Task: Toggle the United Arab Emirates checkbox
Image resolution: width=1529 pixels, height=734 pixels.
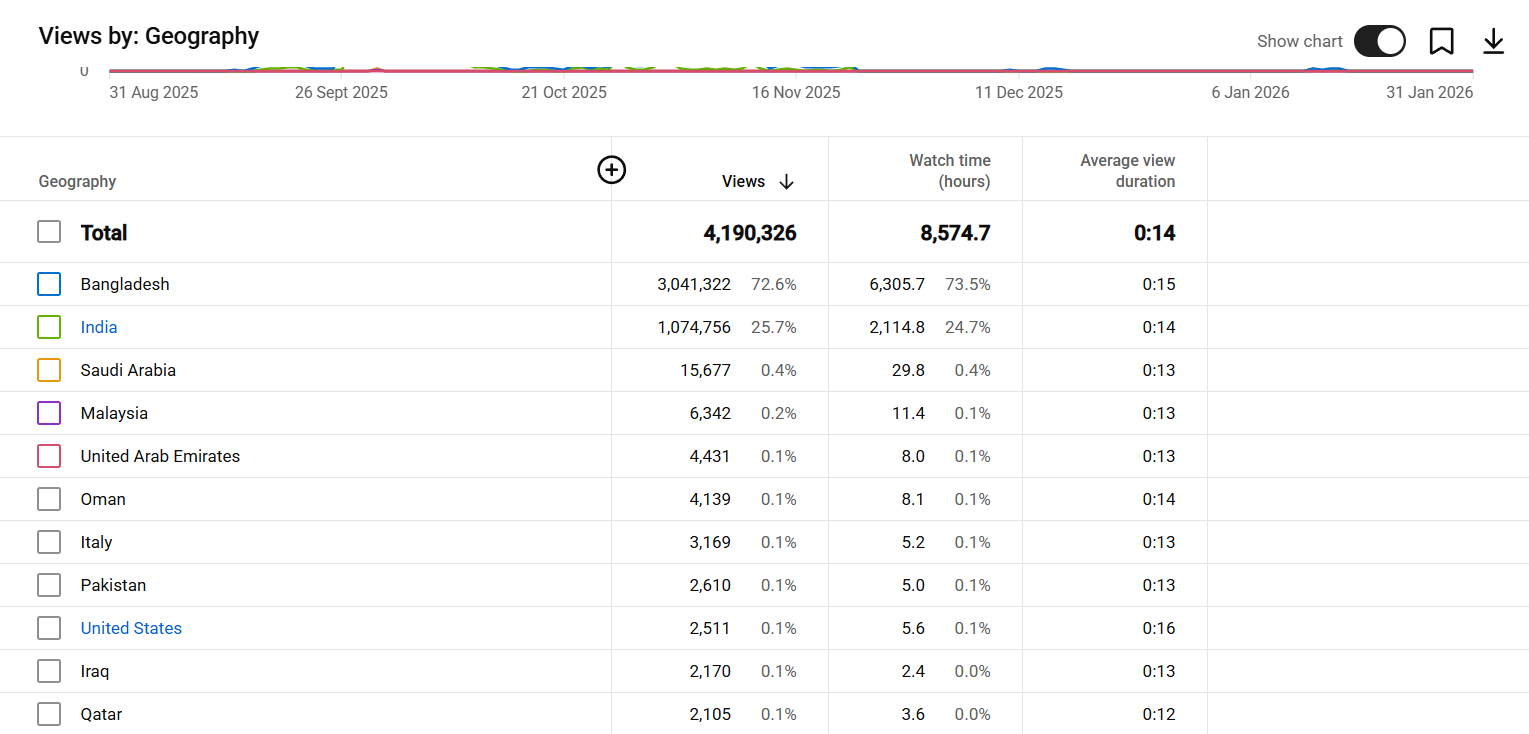Action: coord(49,456)
